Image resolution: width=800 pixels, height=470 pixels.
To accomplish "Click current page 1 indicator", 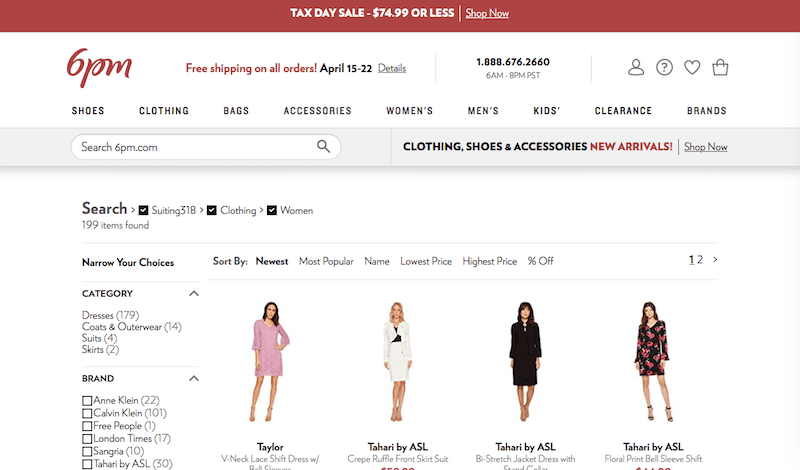I will (691, 260).
